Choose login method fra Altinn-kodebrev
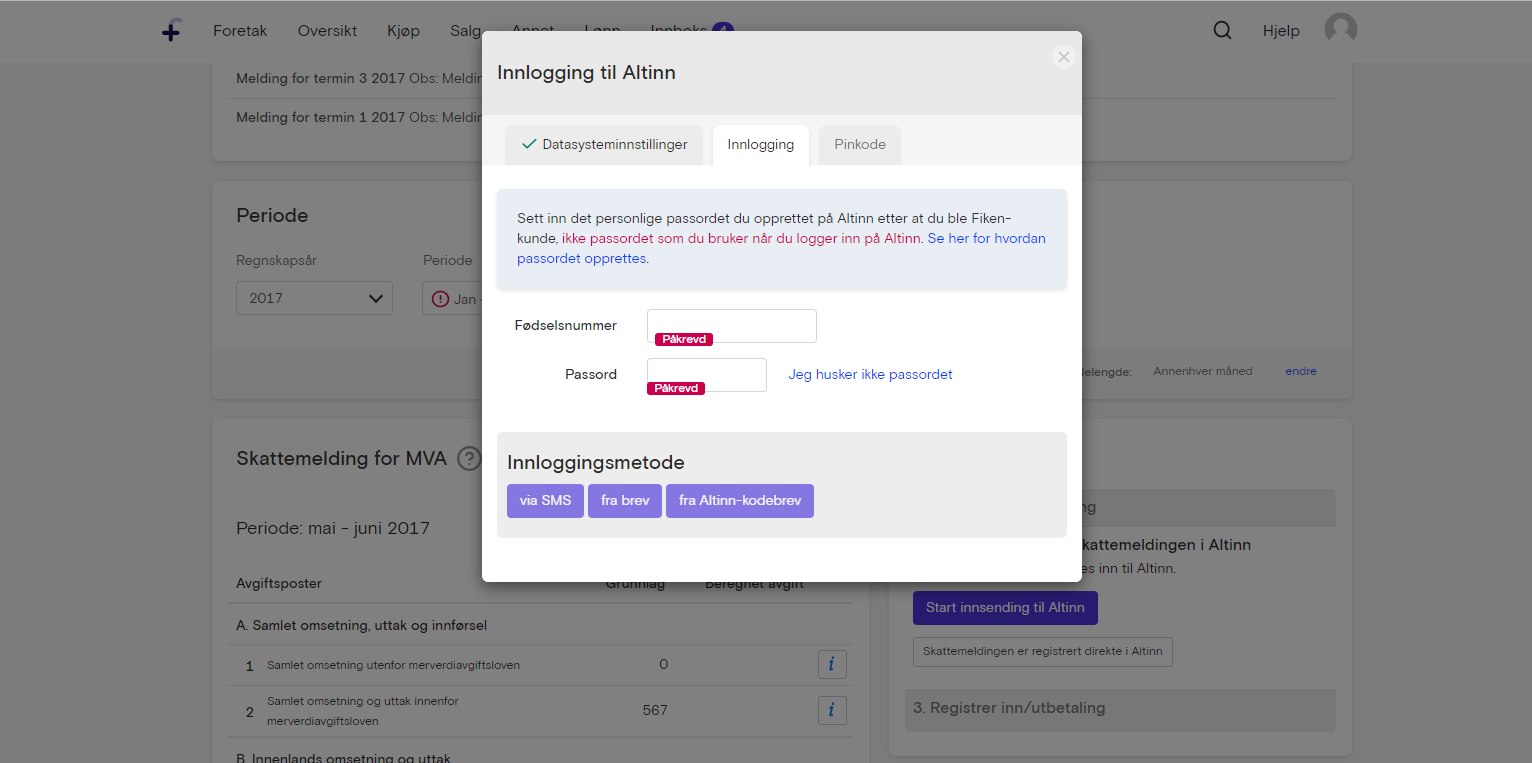Screen dimensions: 1532x763 tap(740, 501)
